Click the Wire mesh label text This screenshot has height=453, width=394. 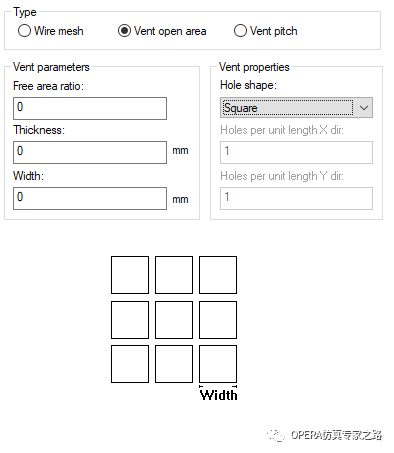[59, 31]
